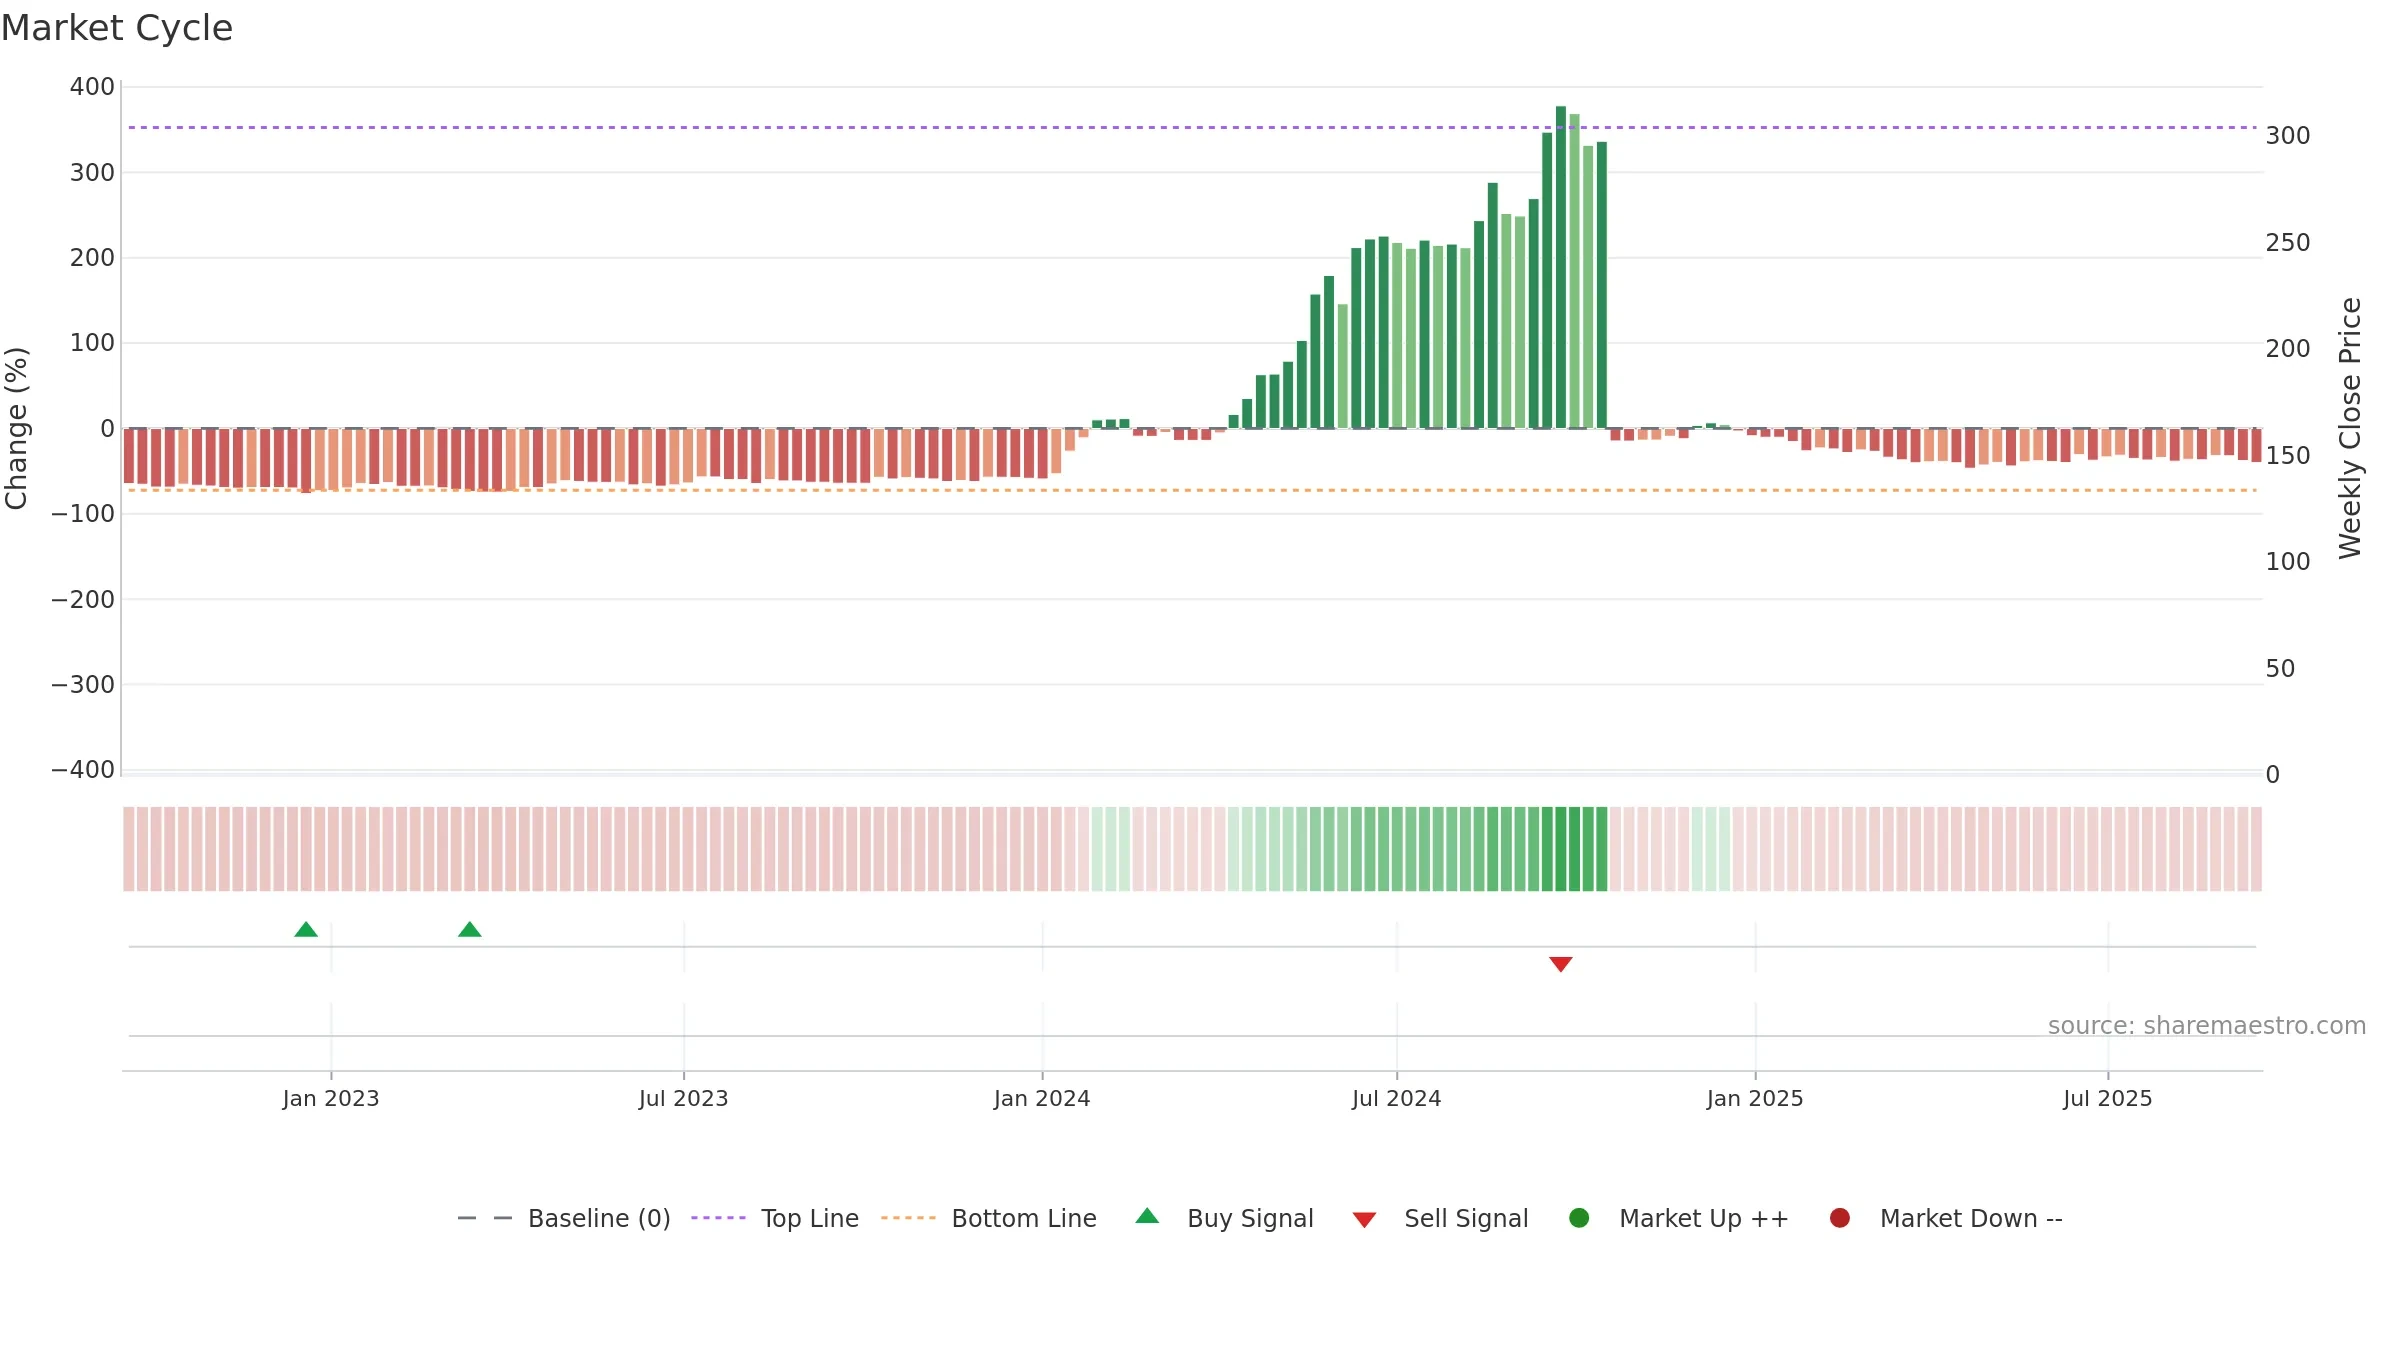The height and width of the screenshot is (1350, 2400).
Task: Click the 250 label on the right price axis
Action: (x=2288, y=243)
